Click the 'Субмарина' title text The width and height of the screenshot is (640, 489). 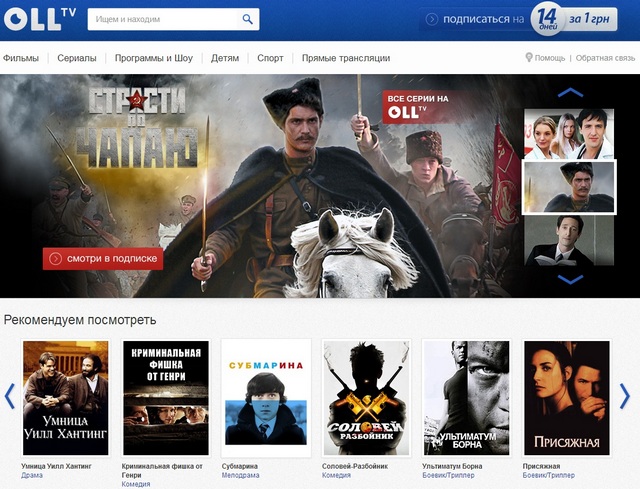240,466
